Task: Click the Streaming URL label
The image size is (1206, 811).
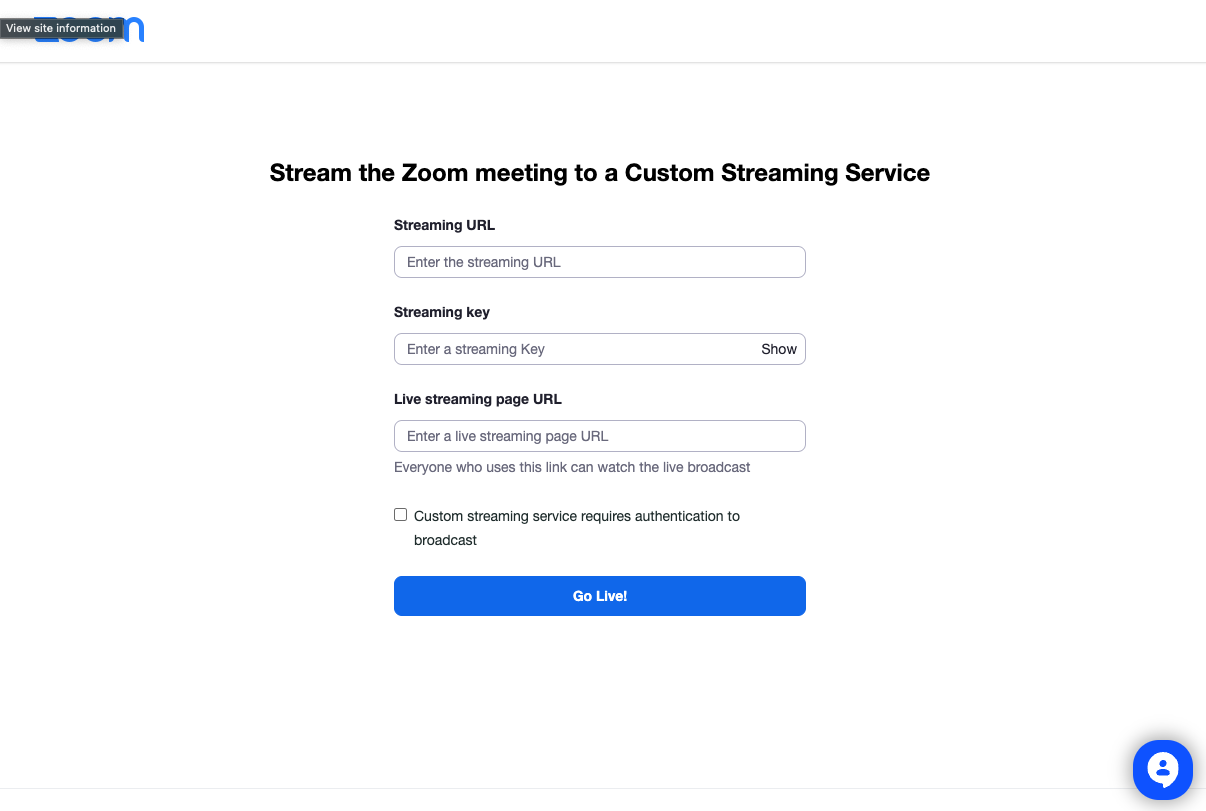Action: (445, 225)
